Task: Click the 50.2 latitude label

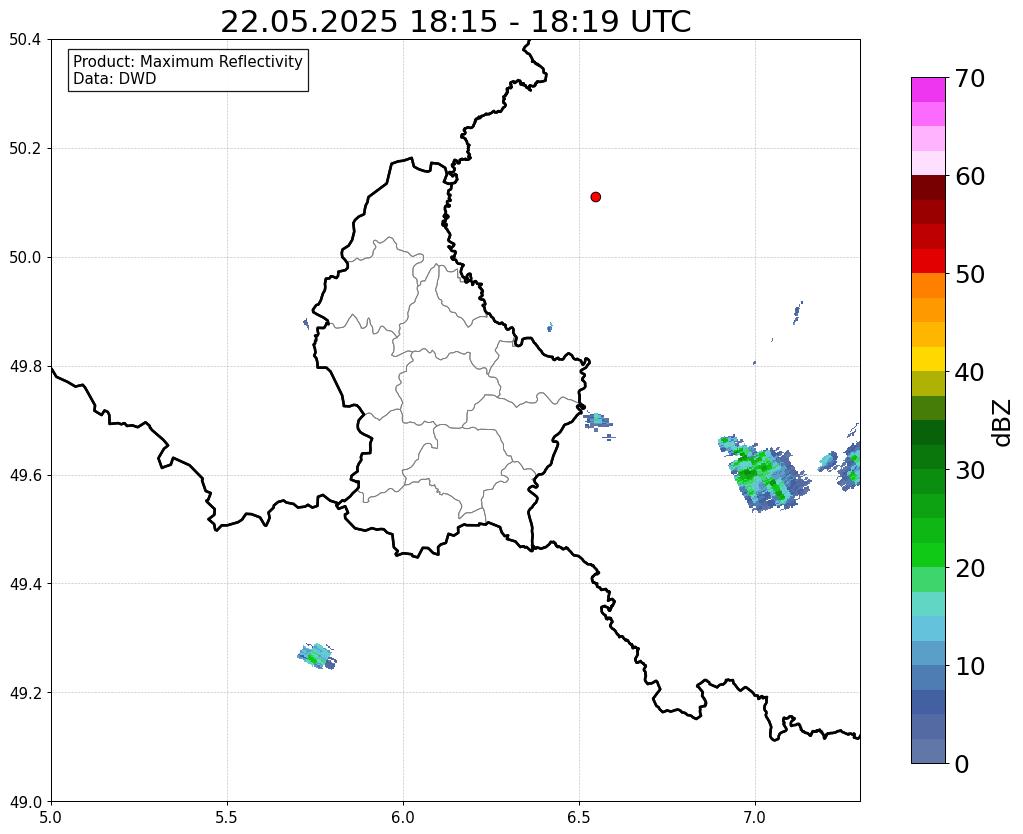Action: click(x=25, y=149)
